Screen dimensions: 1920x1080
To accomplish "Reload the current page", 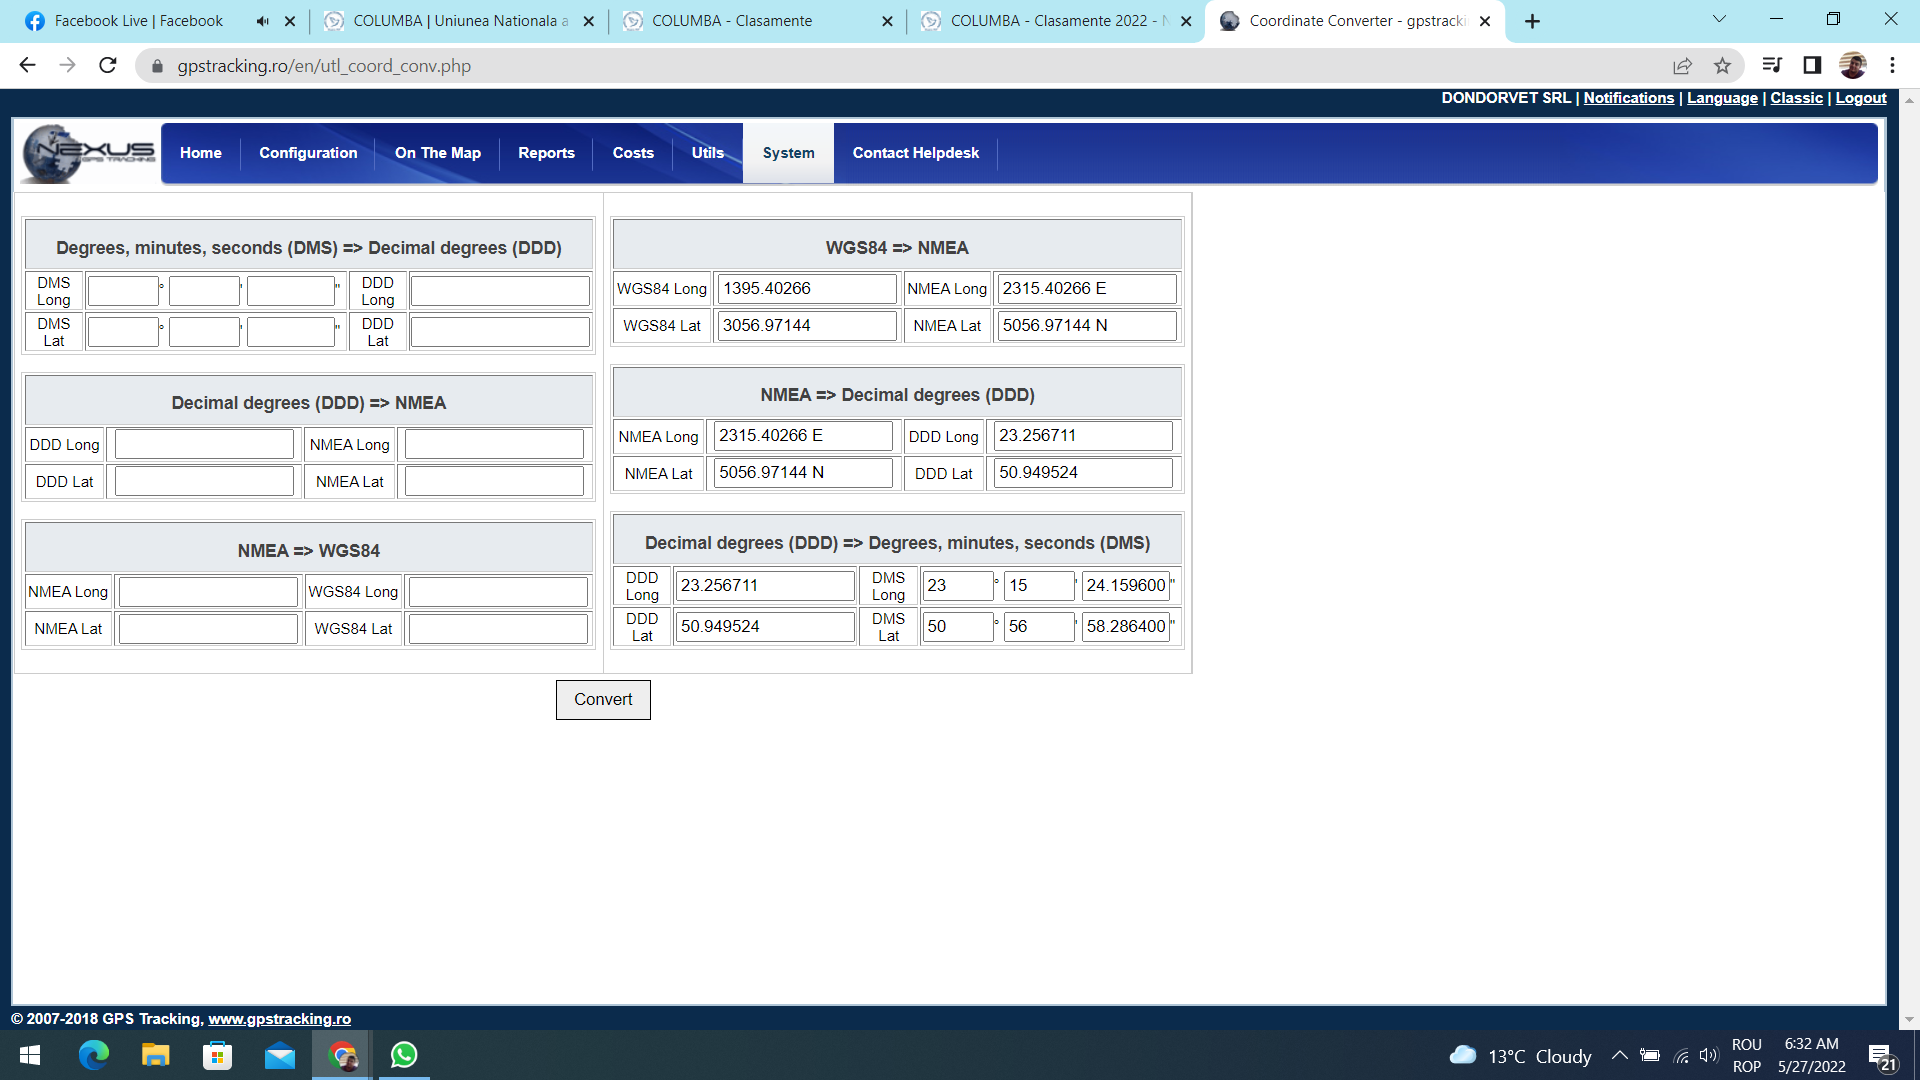I will pyautogui.click(x=108, y=66).
